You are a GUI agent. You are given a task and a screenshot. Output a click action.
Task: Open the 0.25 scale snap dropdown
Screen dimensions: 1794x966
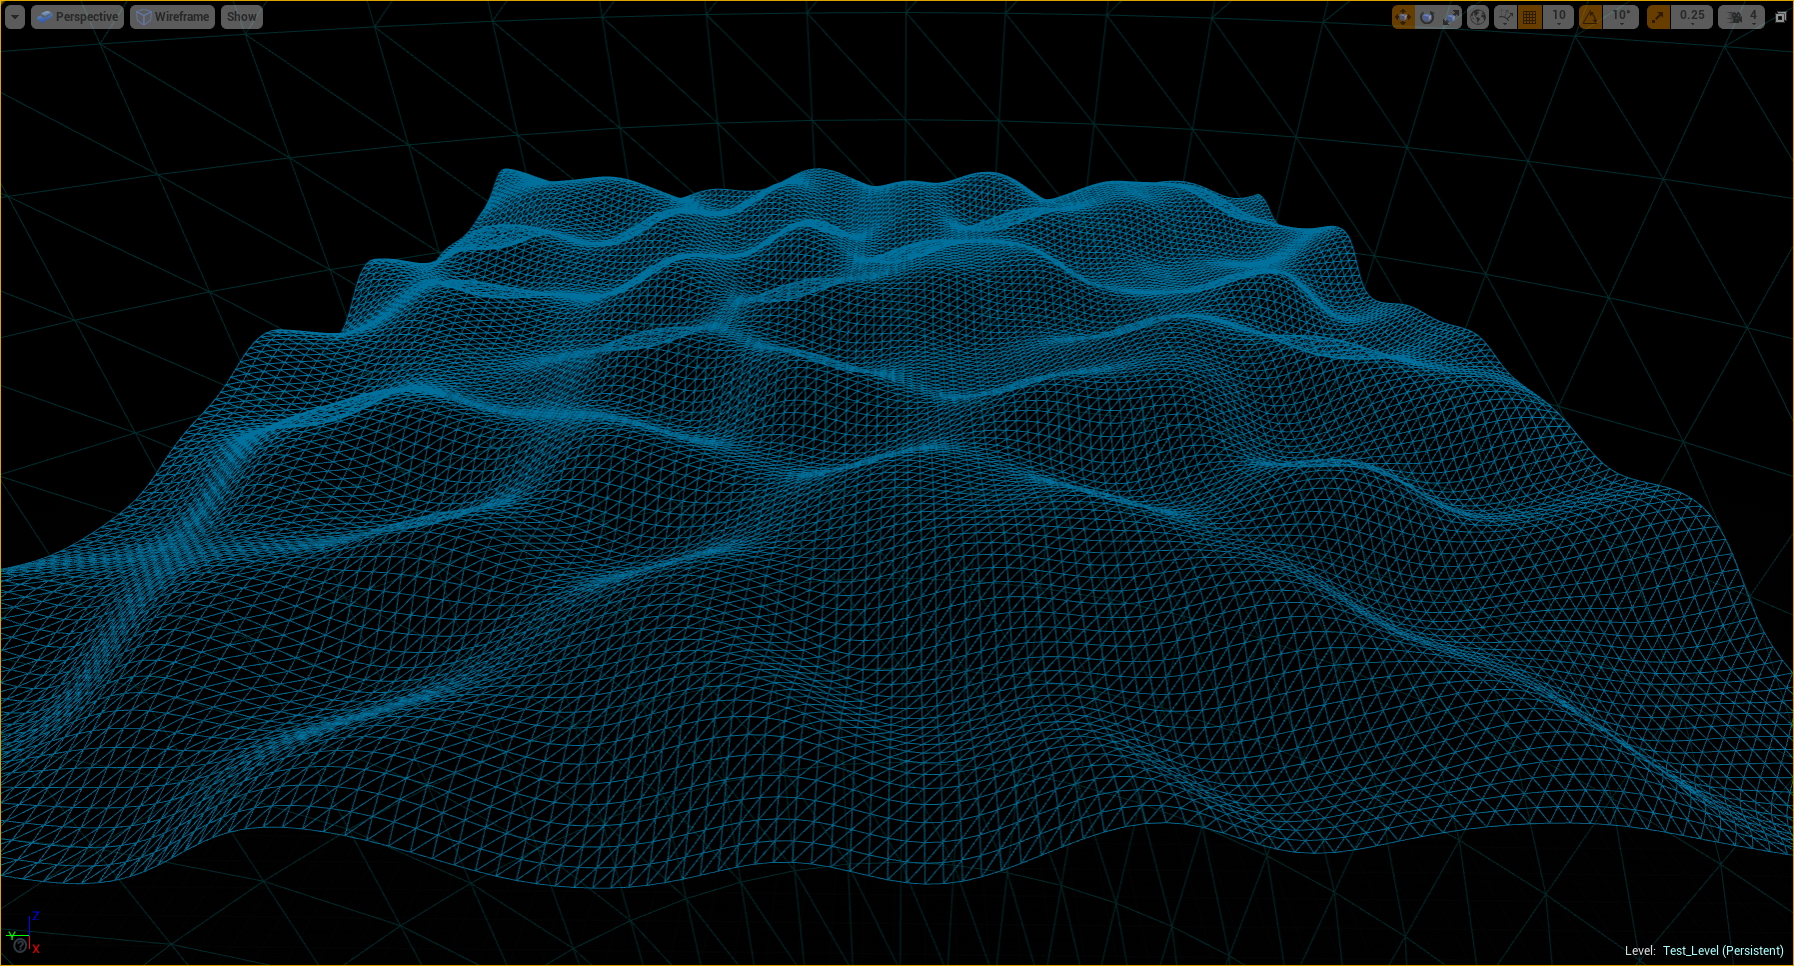[x=1692, y=17]
